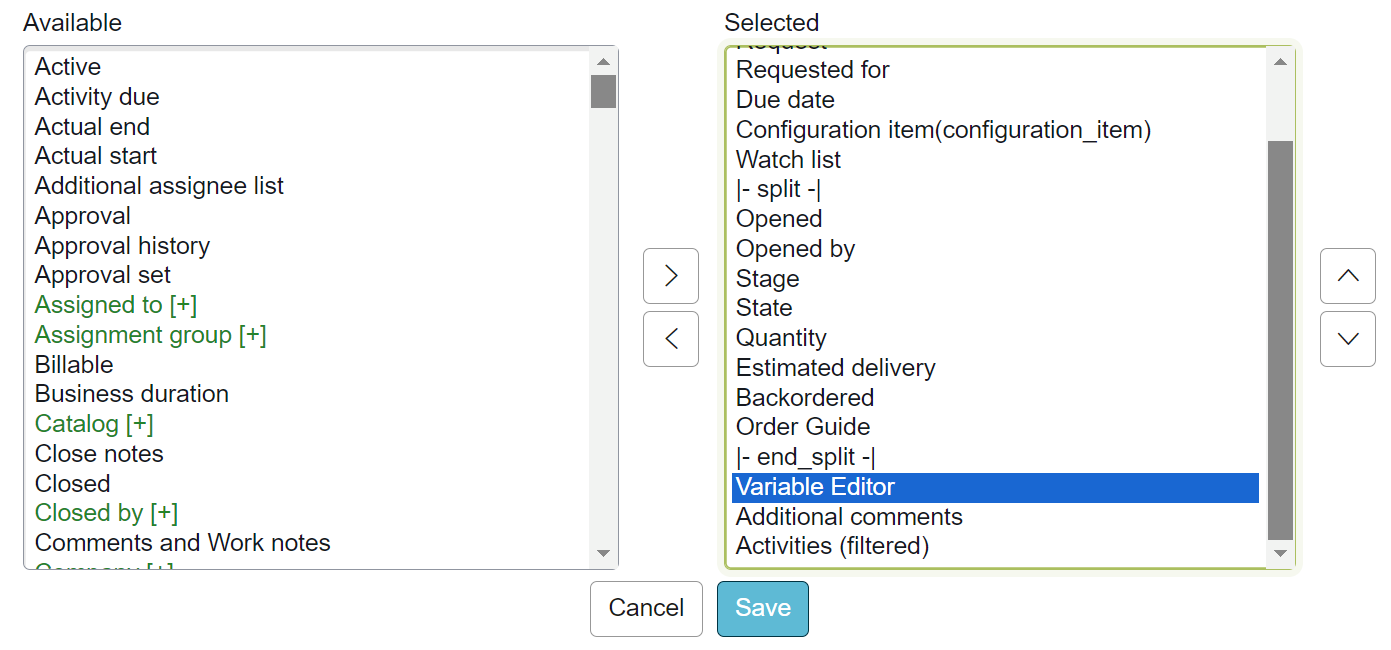Click the move left arrow button
Image resolution: width=1391 pixels, height=650 pixels.
click(x=670, y=339)
